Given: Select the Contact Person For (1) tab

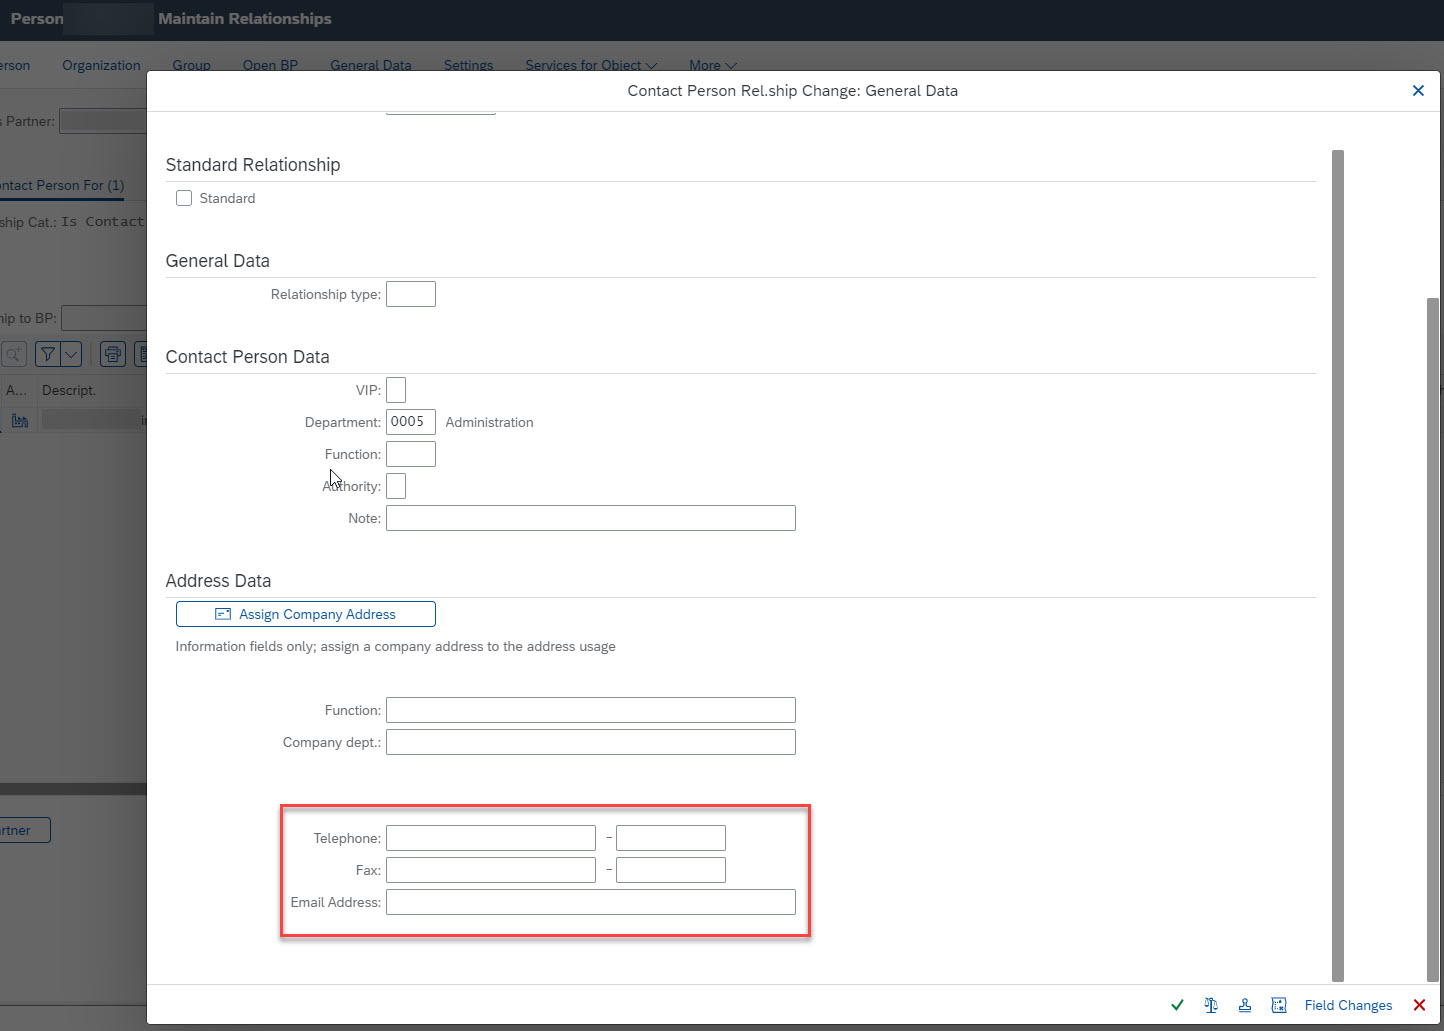Looking at the screenshot, I should pyautogui.click(x=60, y=185).
